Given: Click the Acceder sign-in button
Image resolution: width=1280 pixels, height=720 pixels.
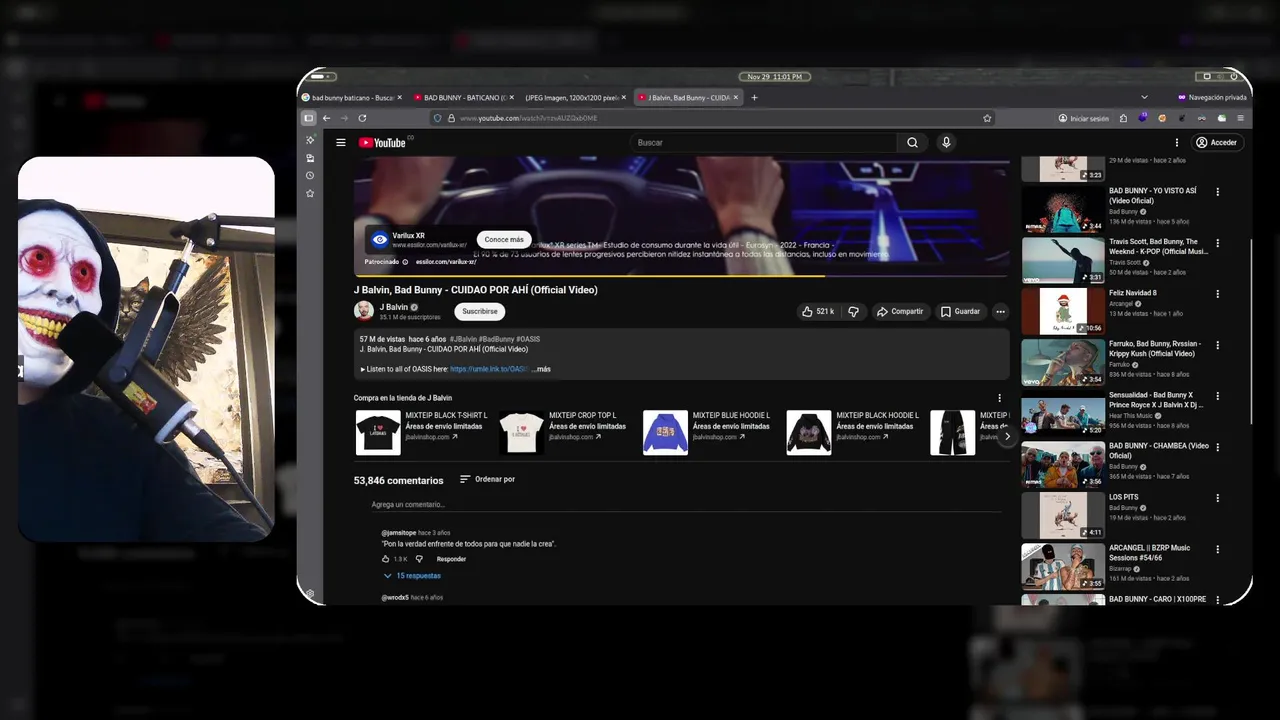Looking at the screenshot, I should (x=1217, y=142).
